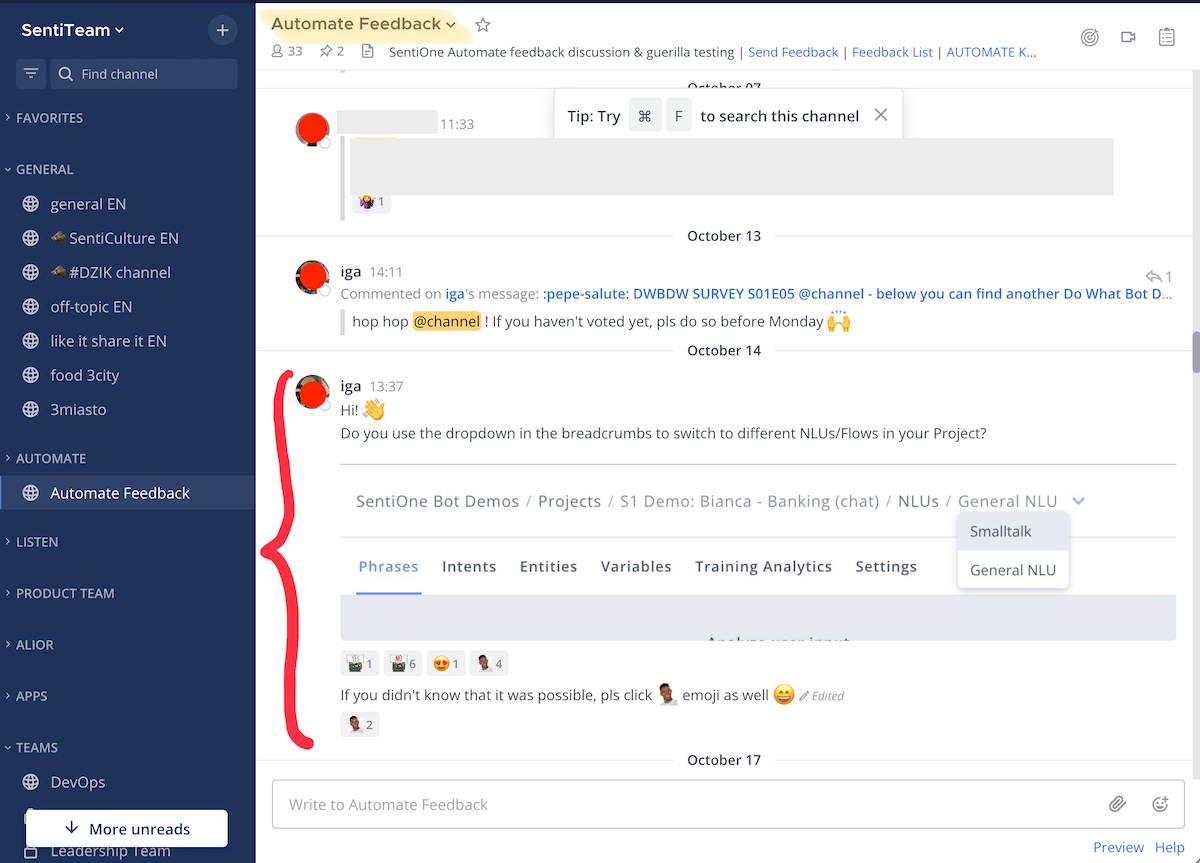The image size is (1200, 863).
Task: Click reaction under the October 07 message
Action: (x=371, y=202)
